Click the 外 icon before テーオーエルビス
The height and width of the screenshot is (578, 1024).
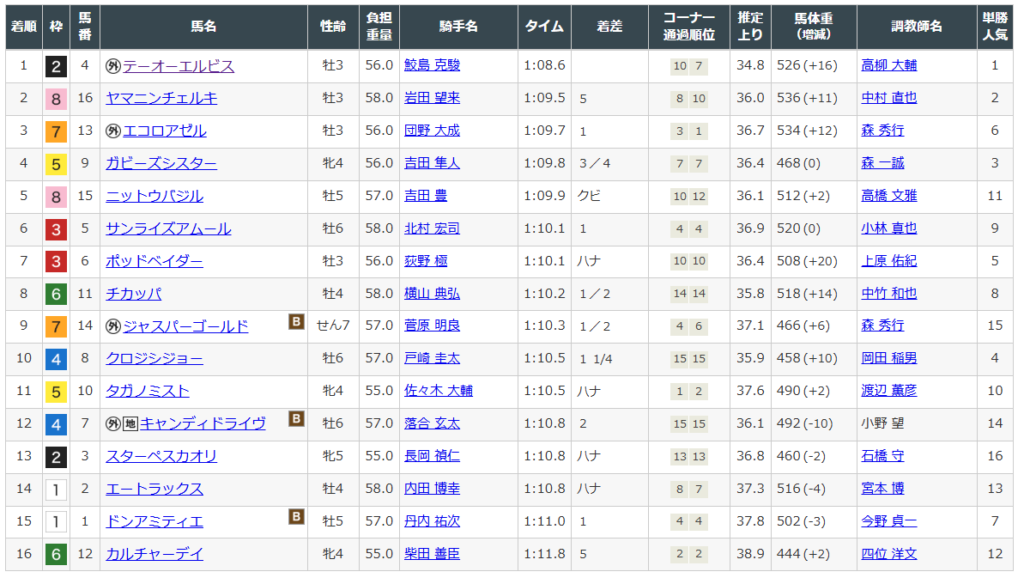click(113, 66)
